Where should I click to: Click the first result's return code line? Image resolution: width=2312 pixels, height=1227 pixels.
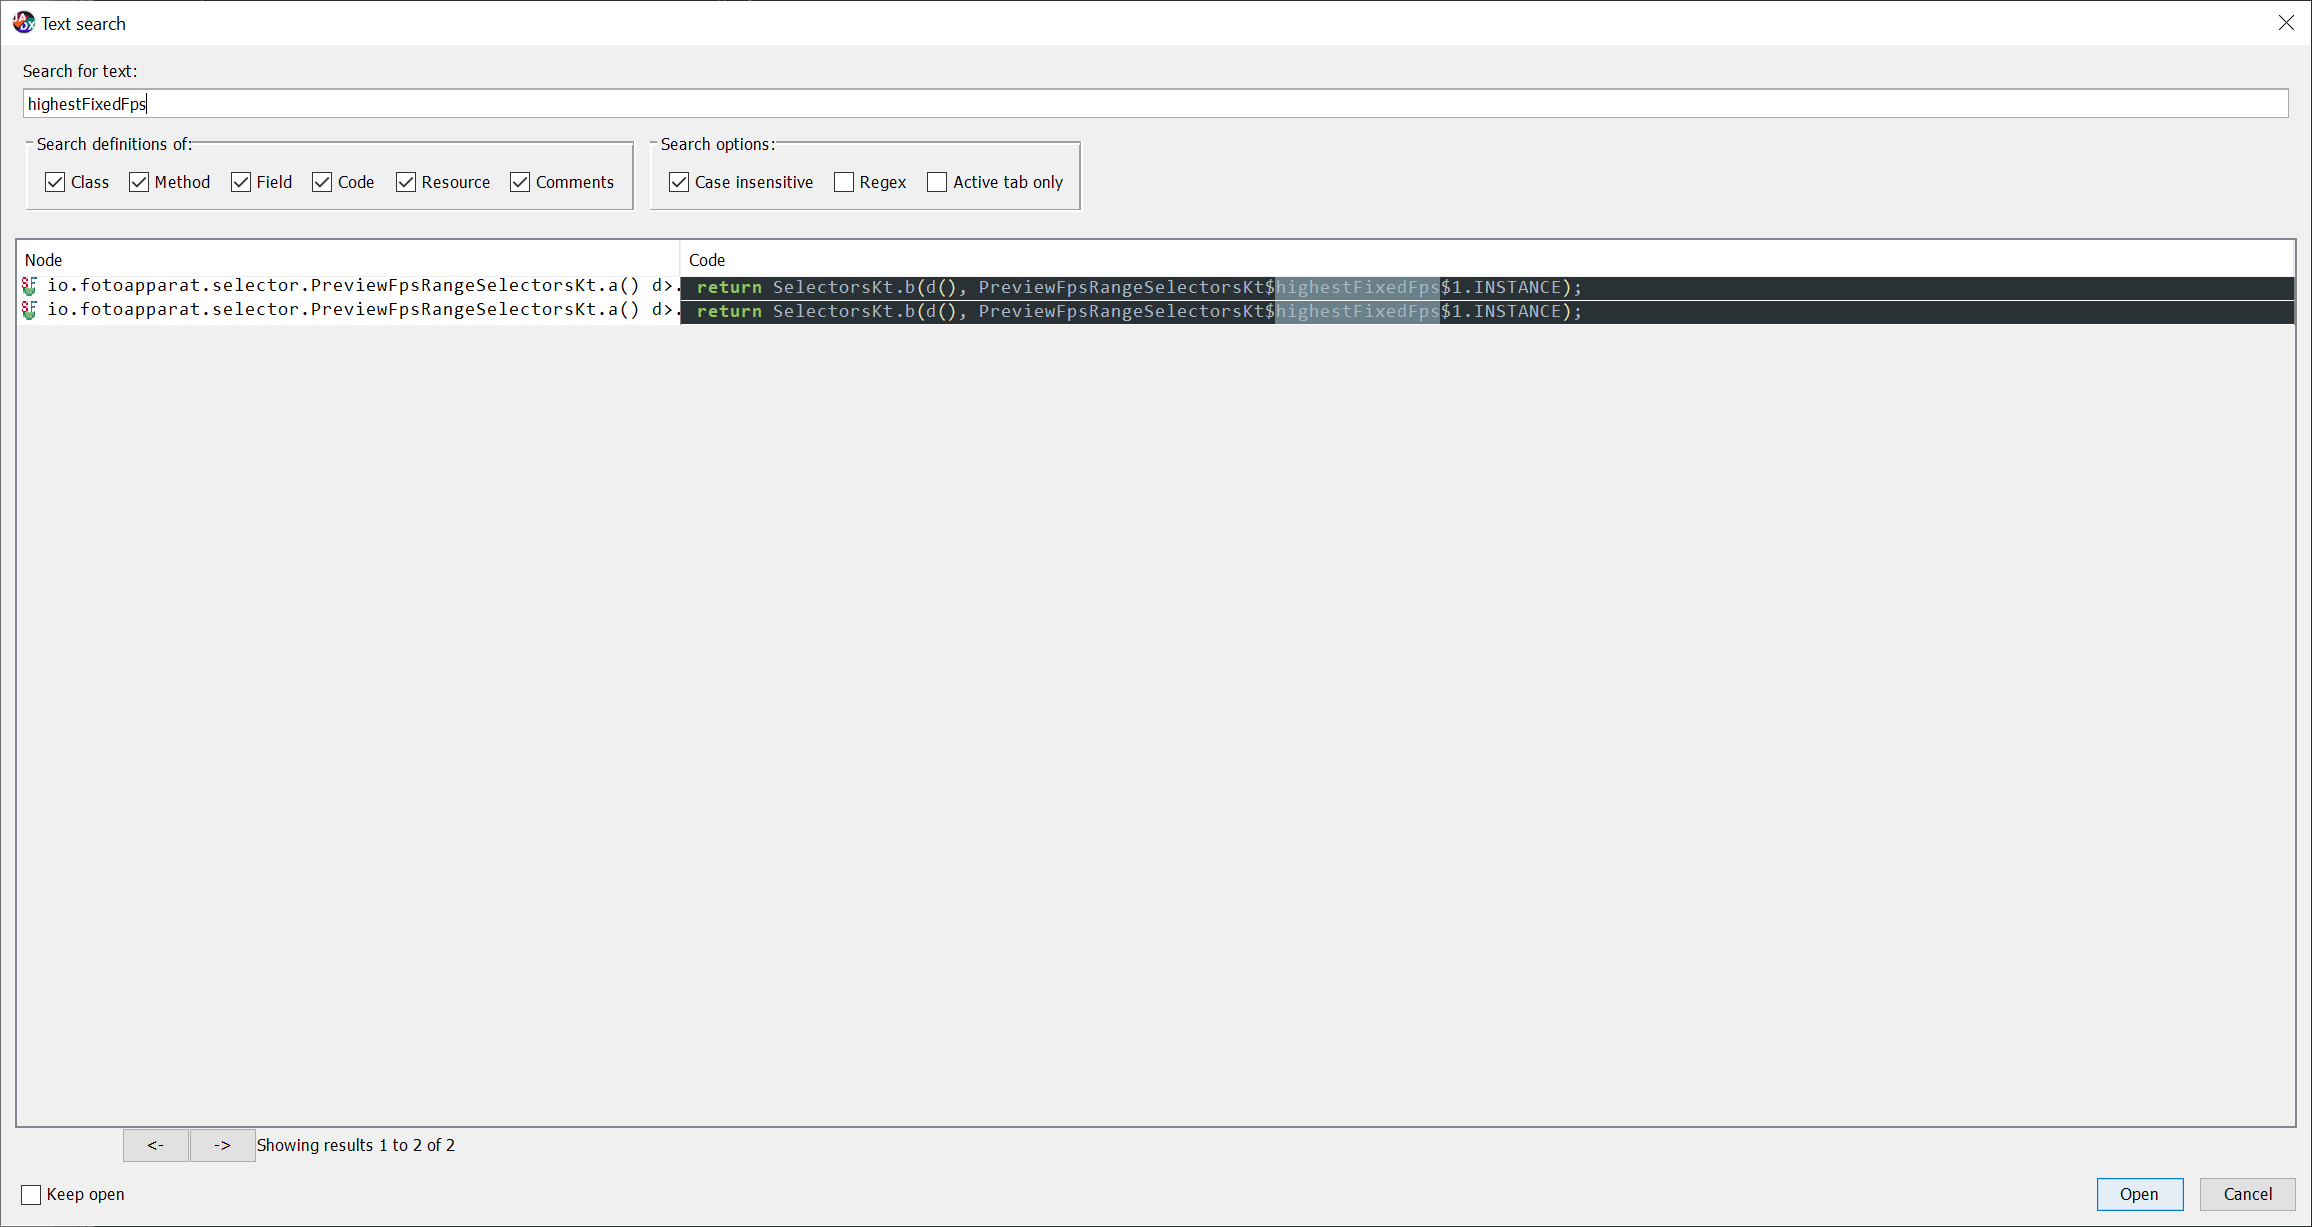1487,288
